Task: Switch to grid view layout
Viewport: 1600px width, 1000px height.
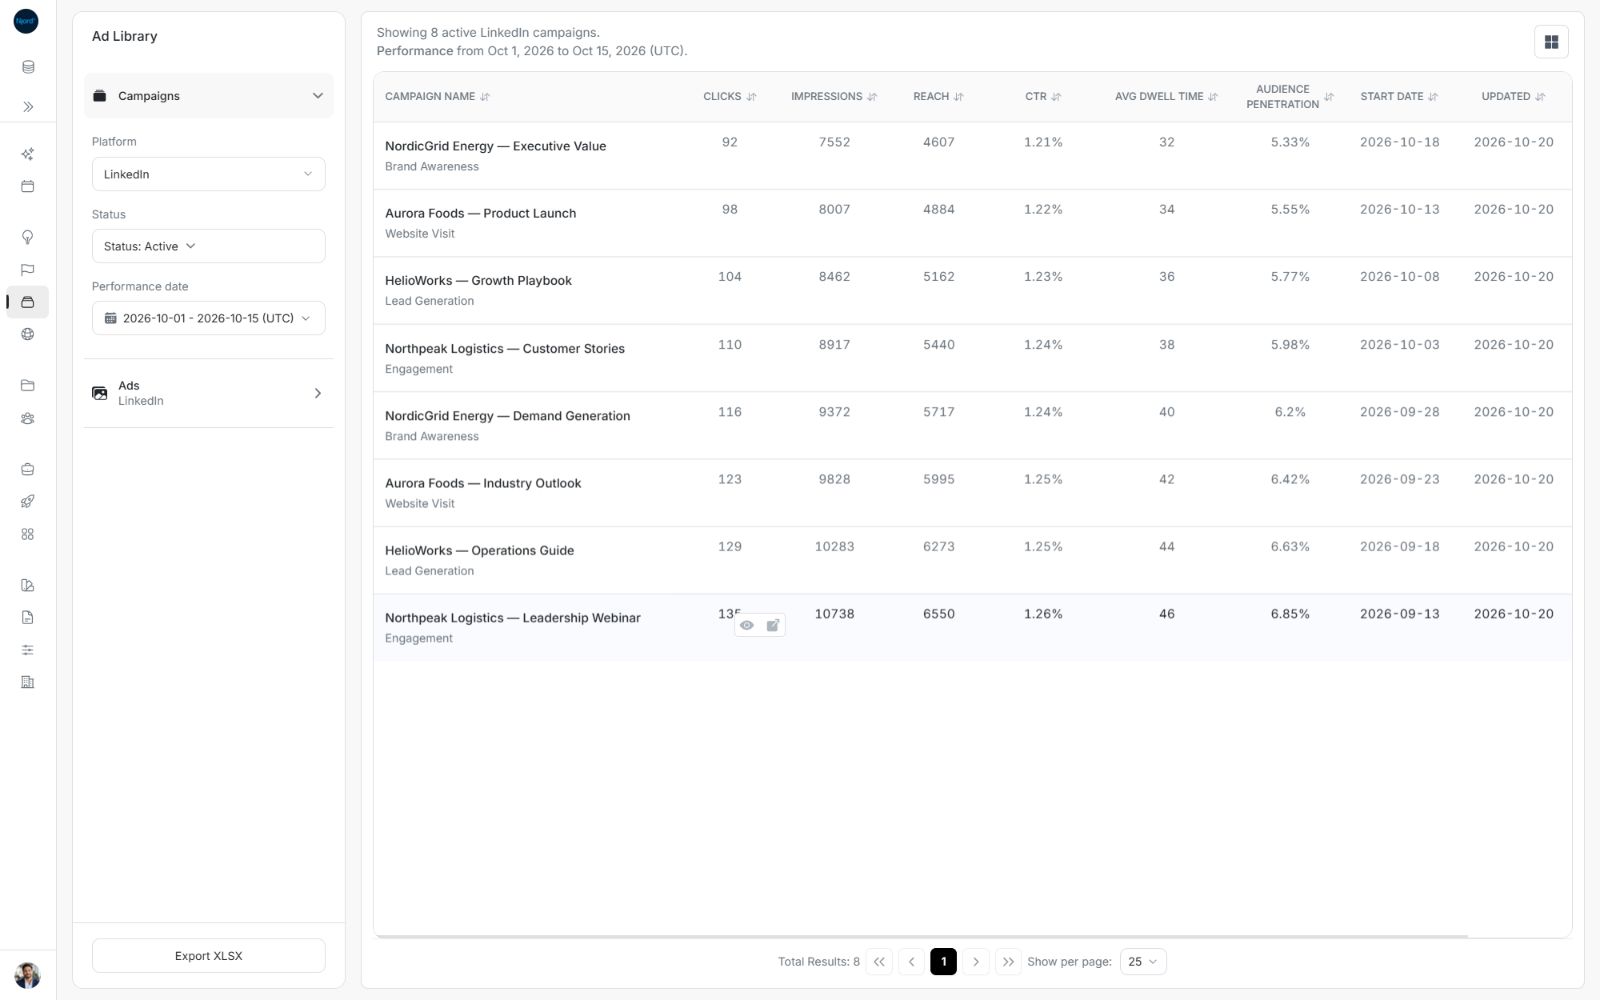Action: (1551, 42)
